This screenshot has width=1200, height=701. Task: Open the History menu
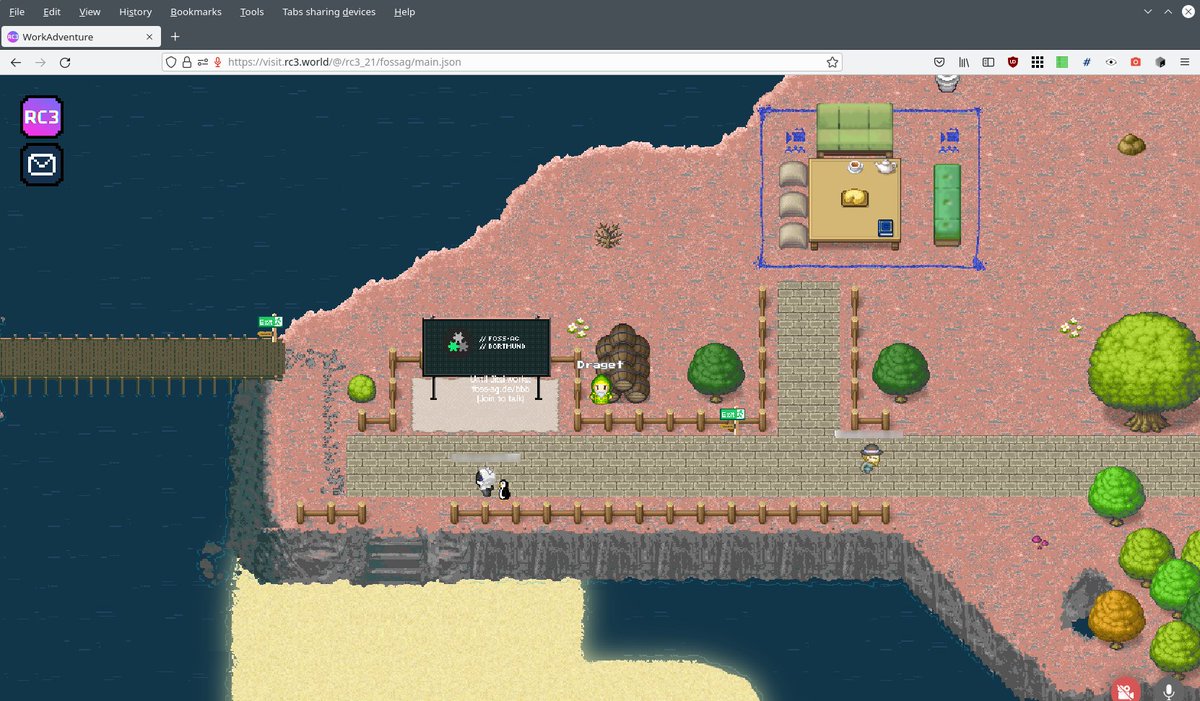point(135,12)
